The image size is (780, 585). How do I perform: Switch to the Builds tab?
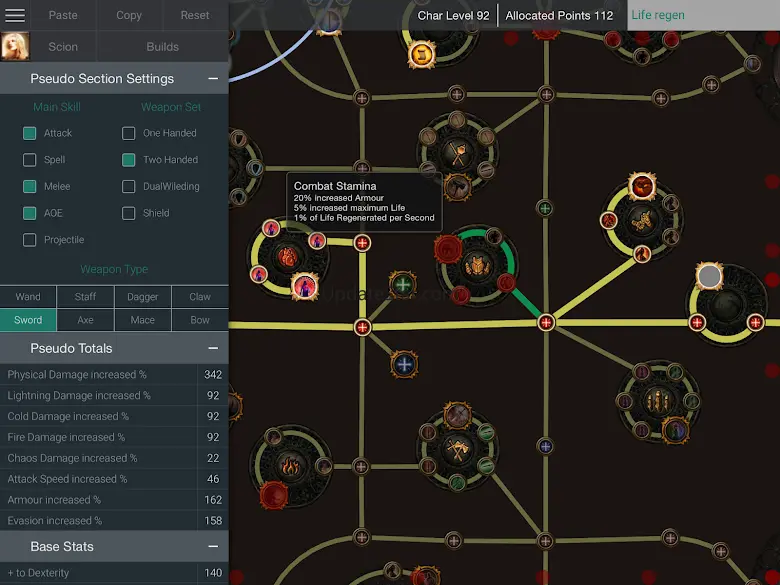pos(162,46)
